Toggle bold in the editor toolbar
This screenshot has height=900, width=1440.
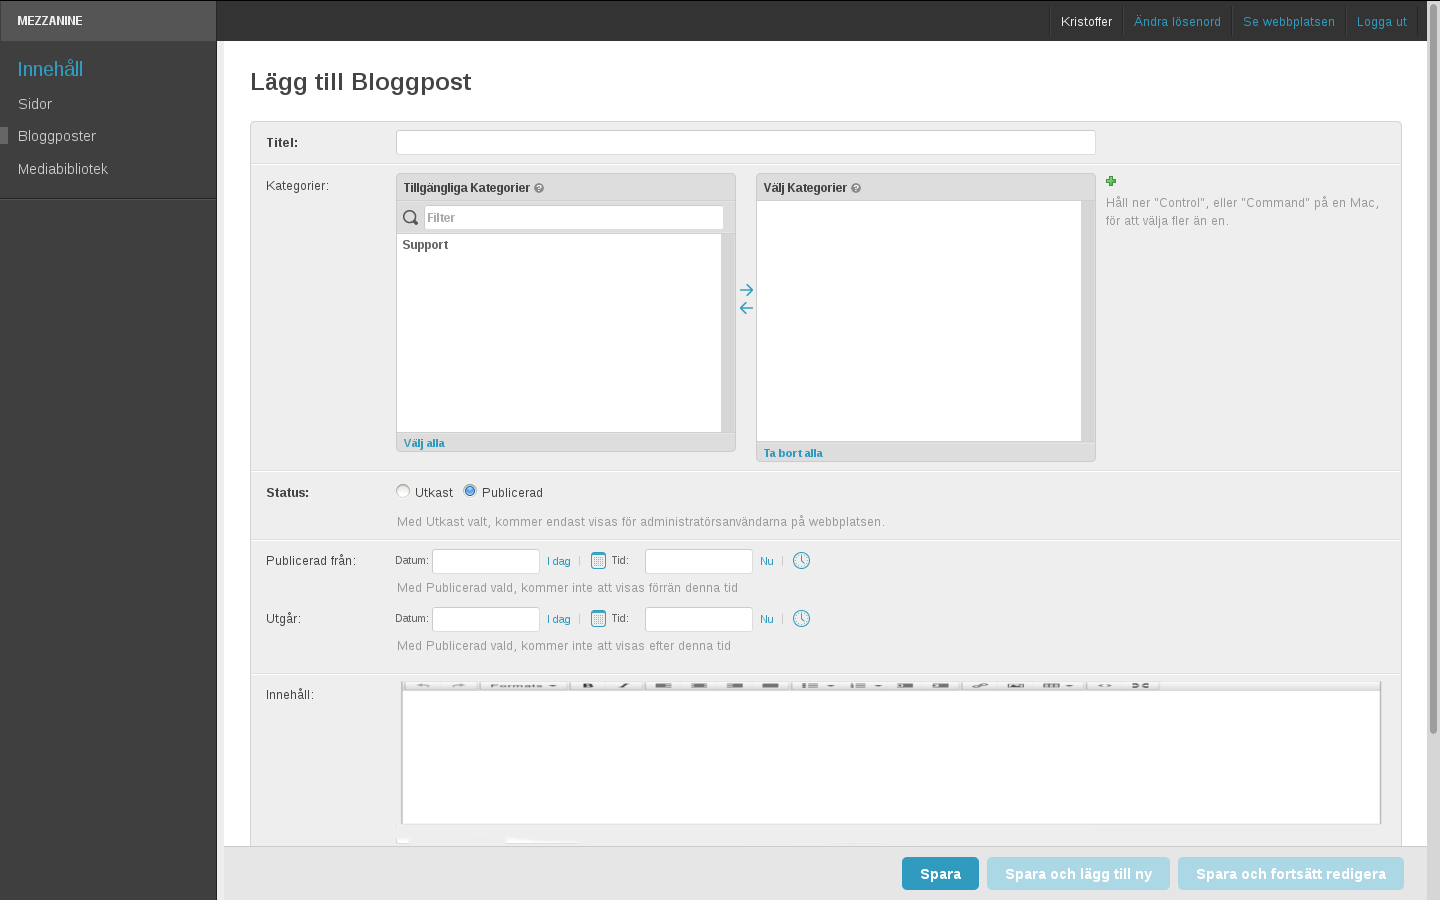(588, 686)
